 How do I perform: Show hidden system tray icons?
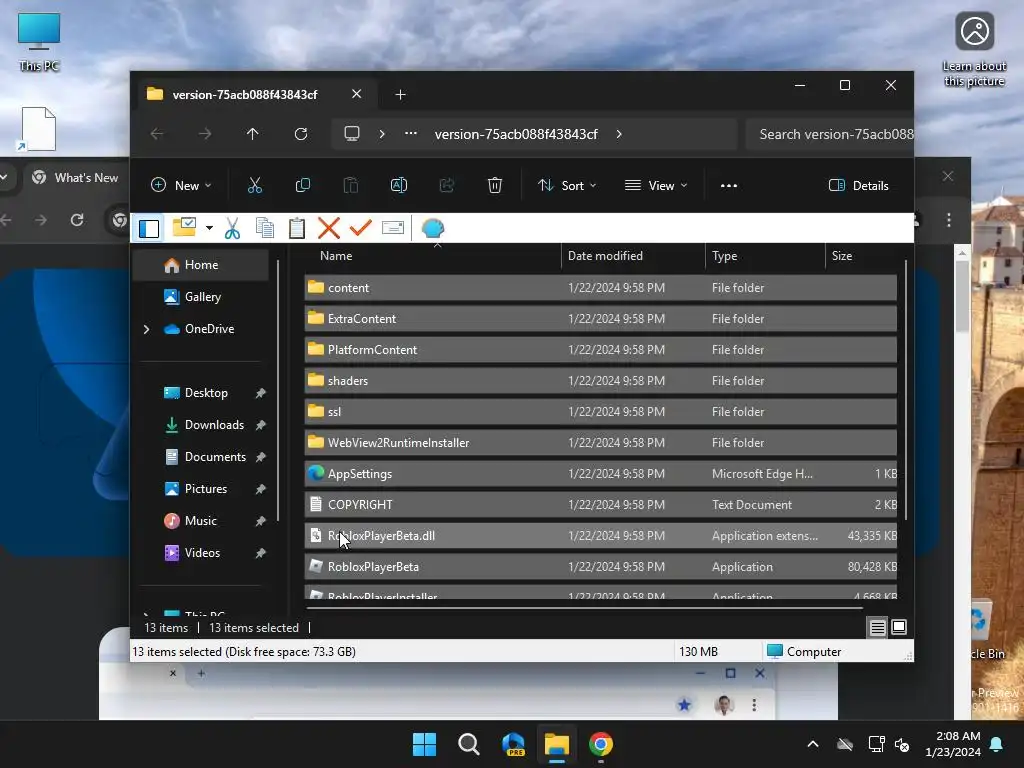812,744
